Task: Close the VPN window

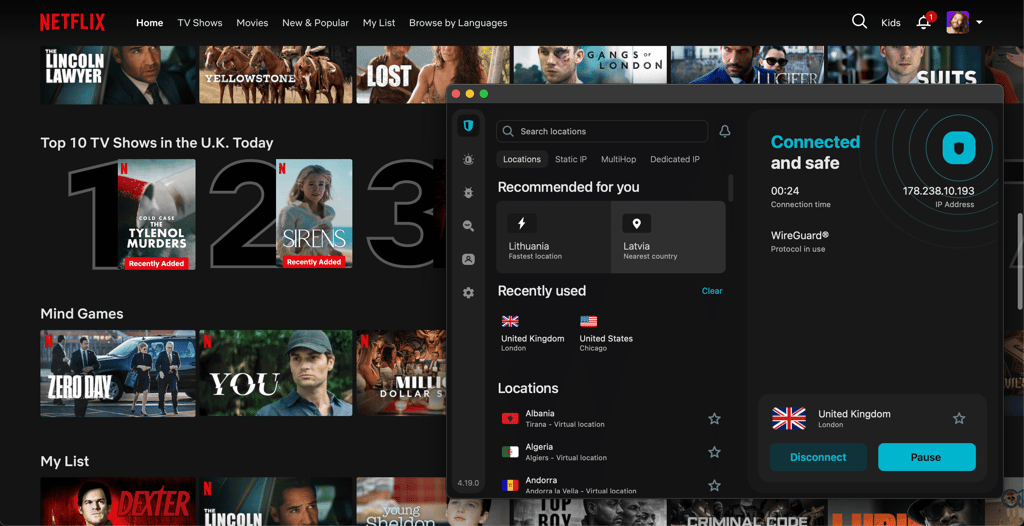Action: pyautogui.click(x=456, y=94)
